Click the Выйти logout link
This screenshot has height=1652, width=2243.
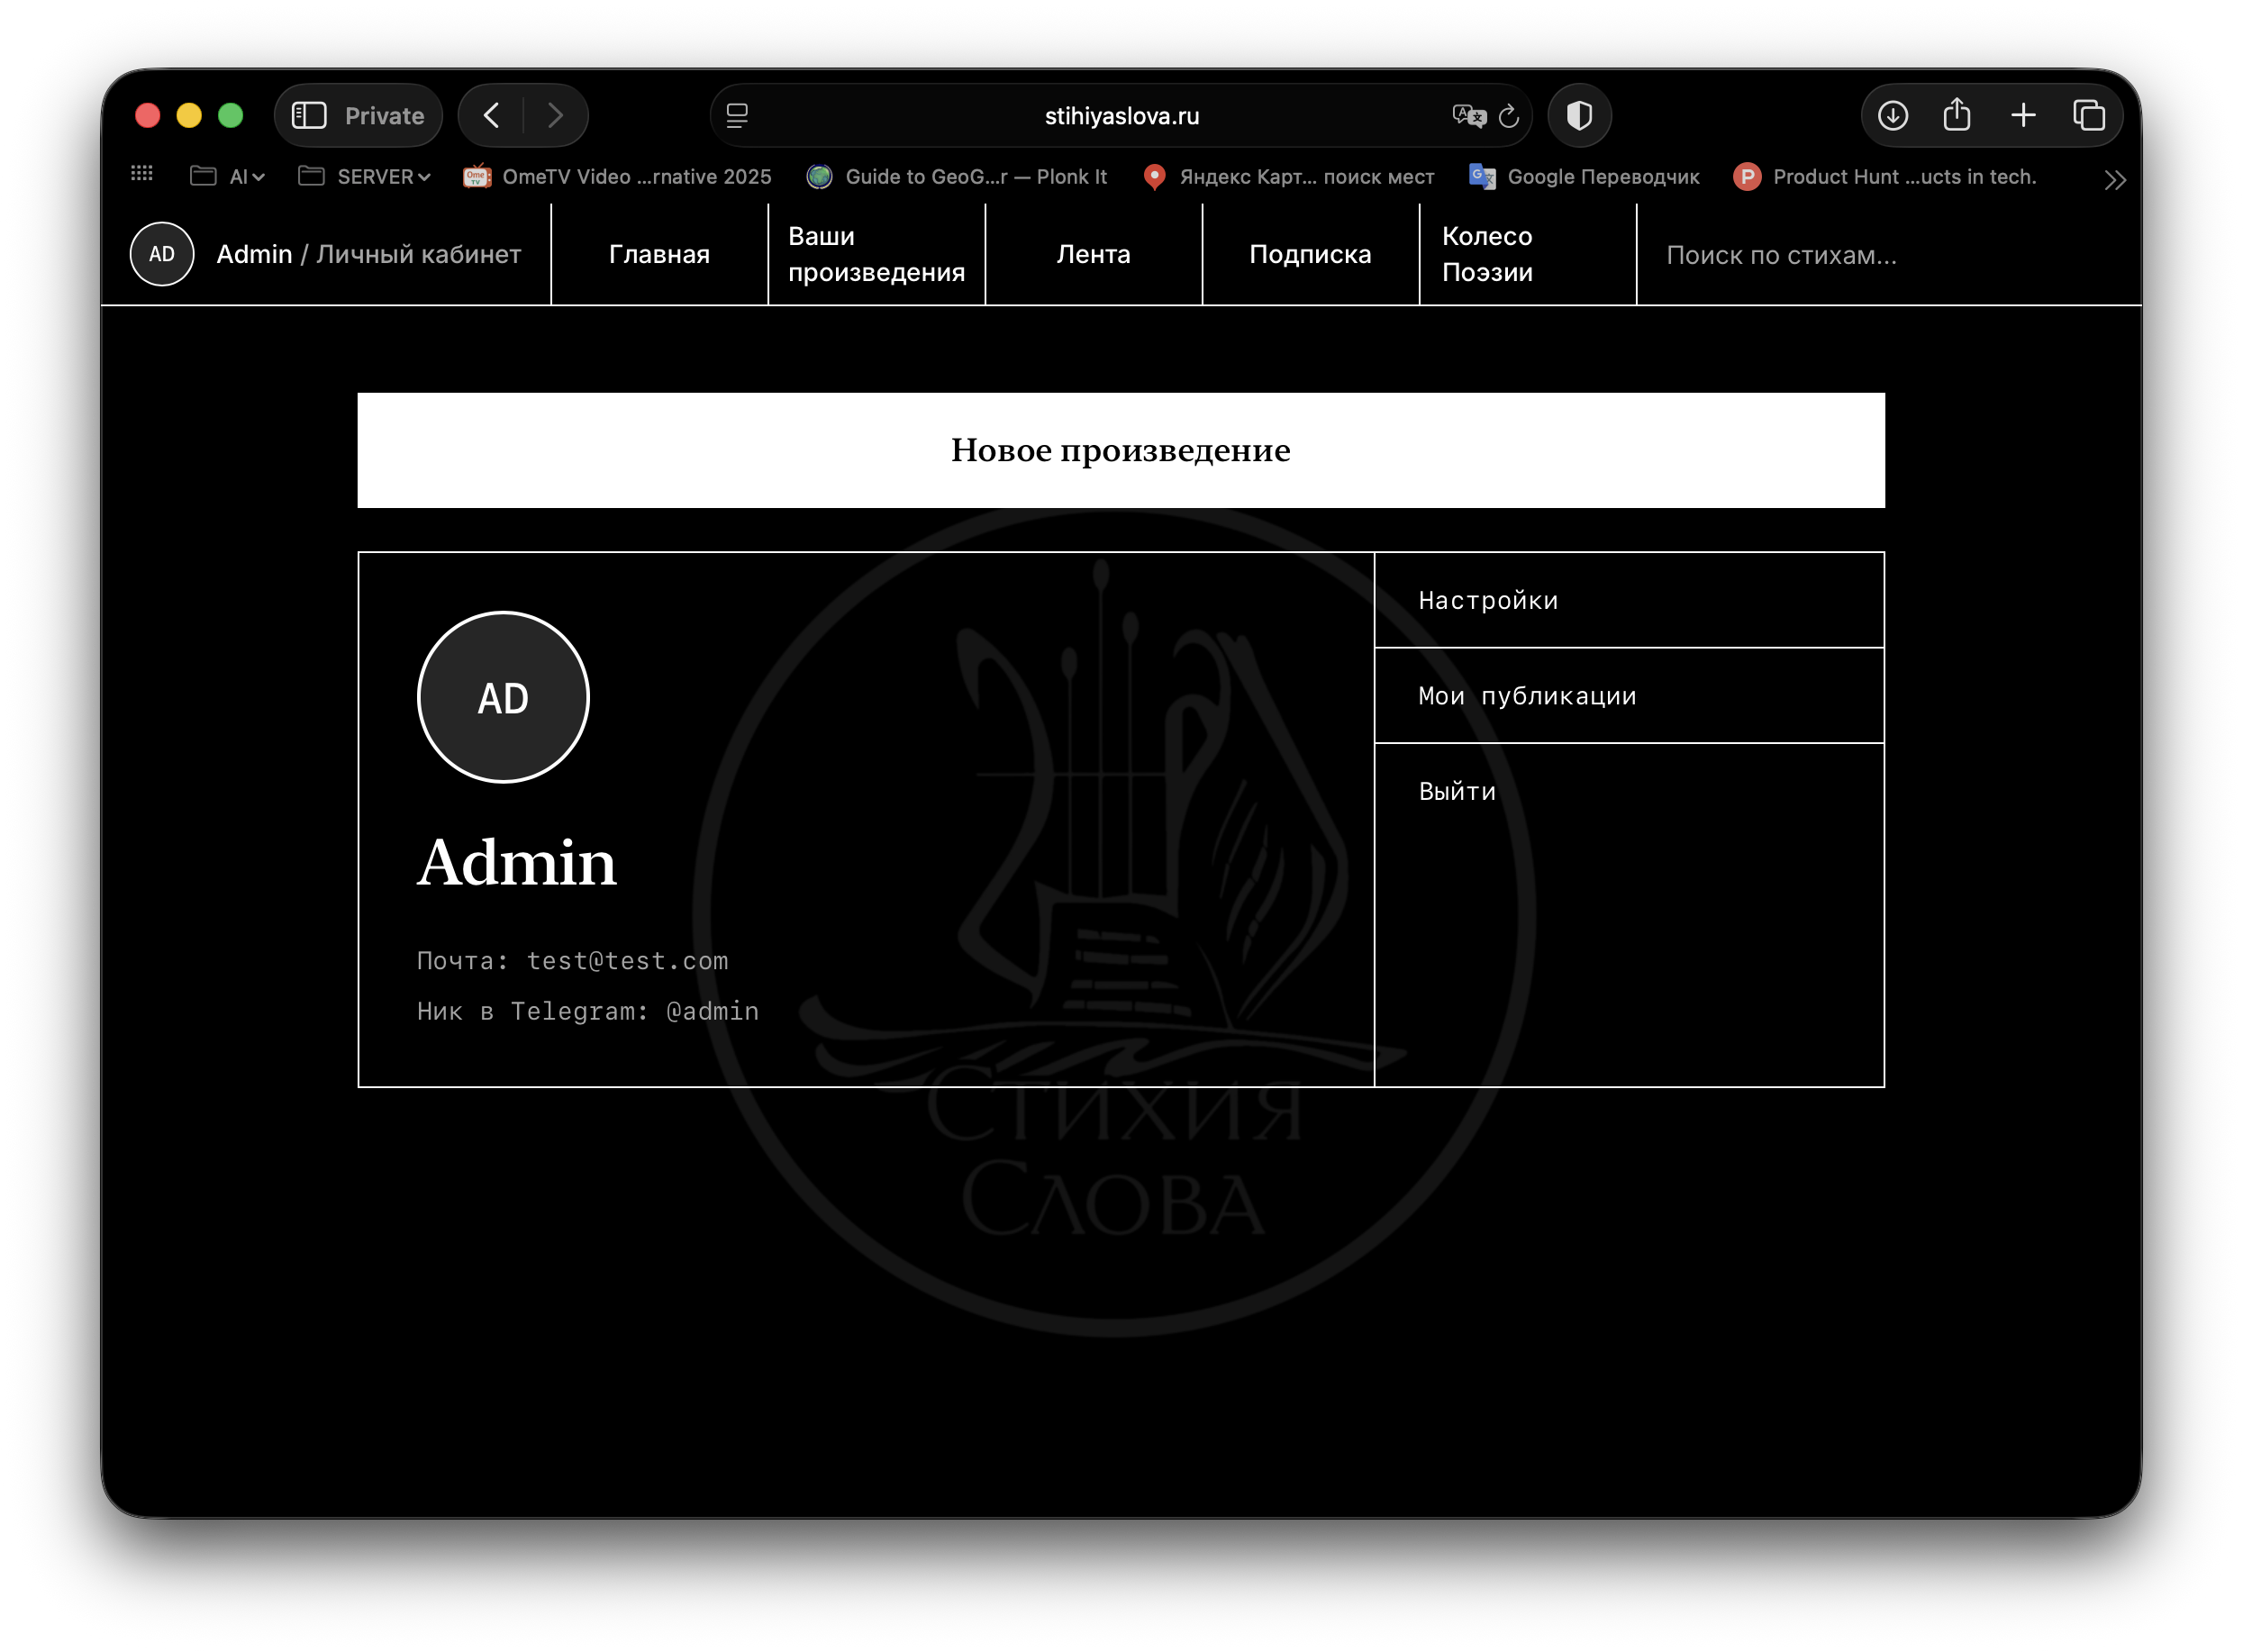(x=1457, y=791)
